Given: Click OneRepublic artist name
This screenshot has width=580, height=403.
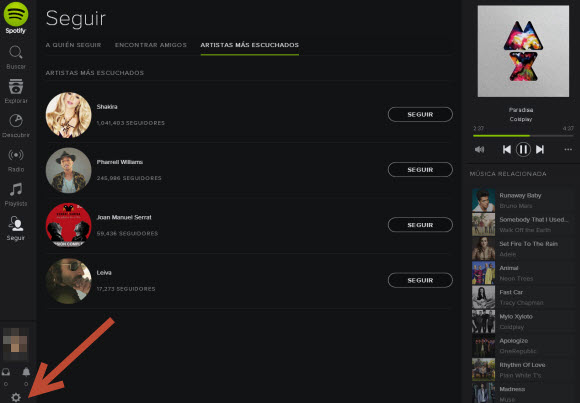Looking at the screenshot, I should click(517, 351).
